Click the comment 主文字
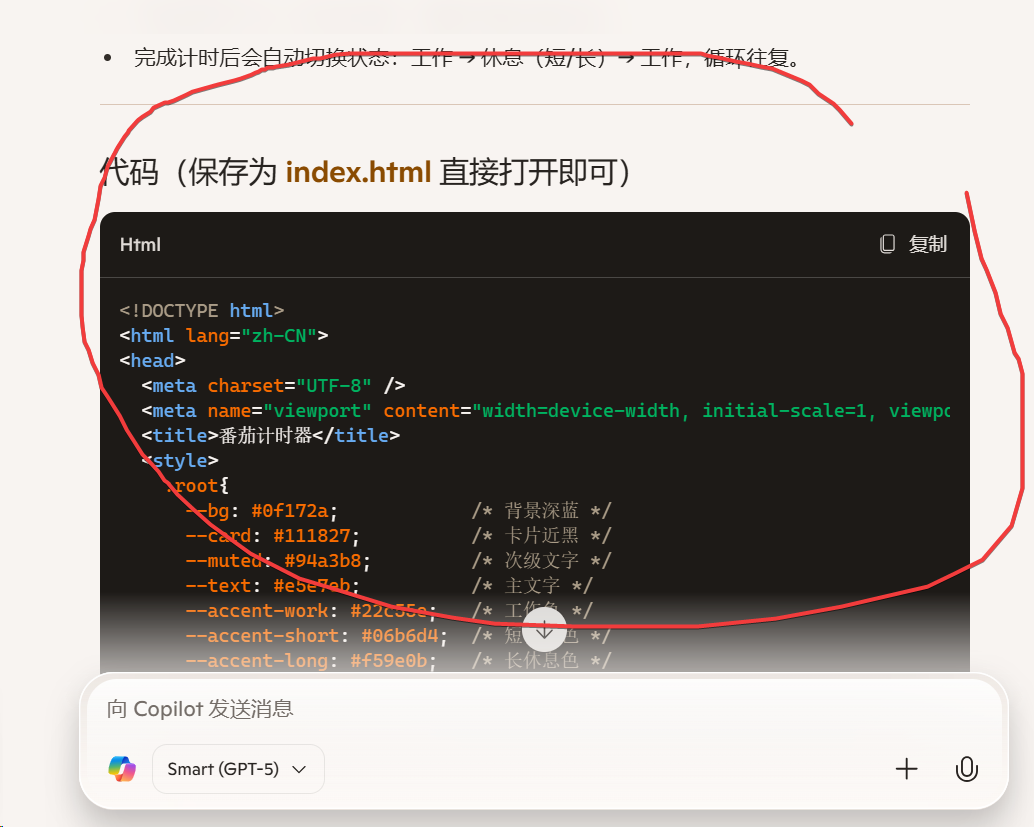Viewport: 1034px width, 827px height. [x=532, y=586]
